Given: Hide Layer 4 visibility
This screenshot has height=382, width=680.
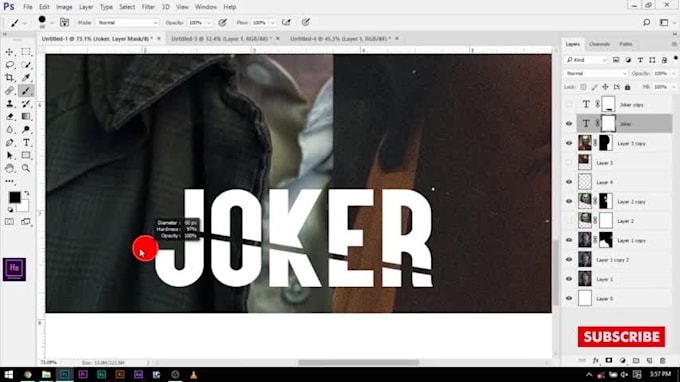Looking at the screenshot, I should pos(569,182).
